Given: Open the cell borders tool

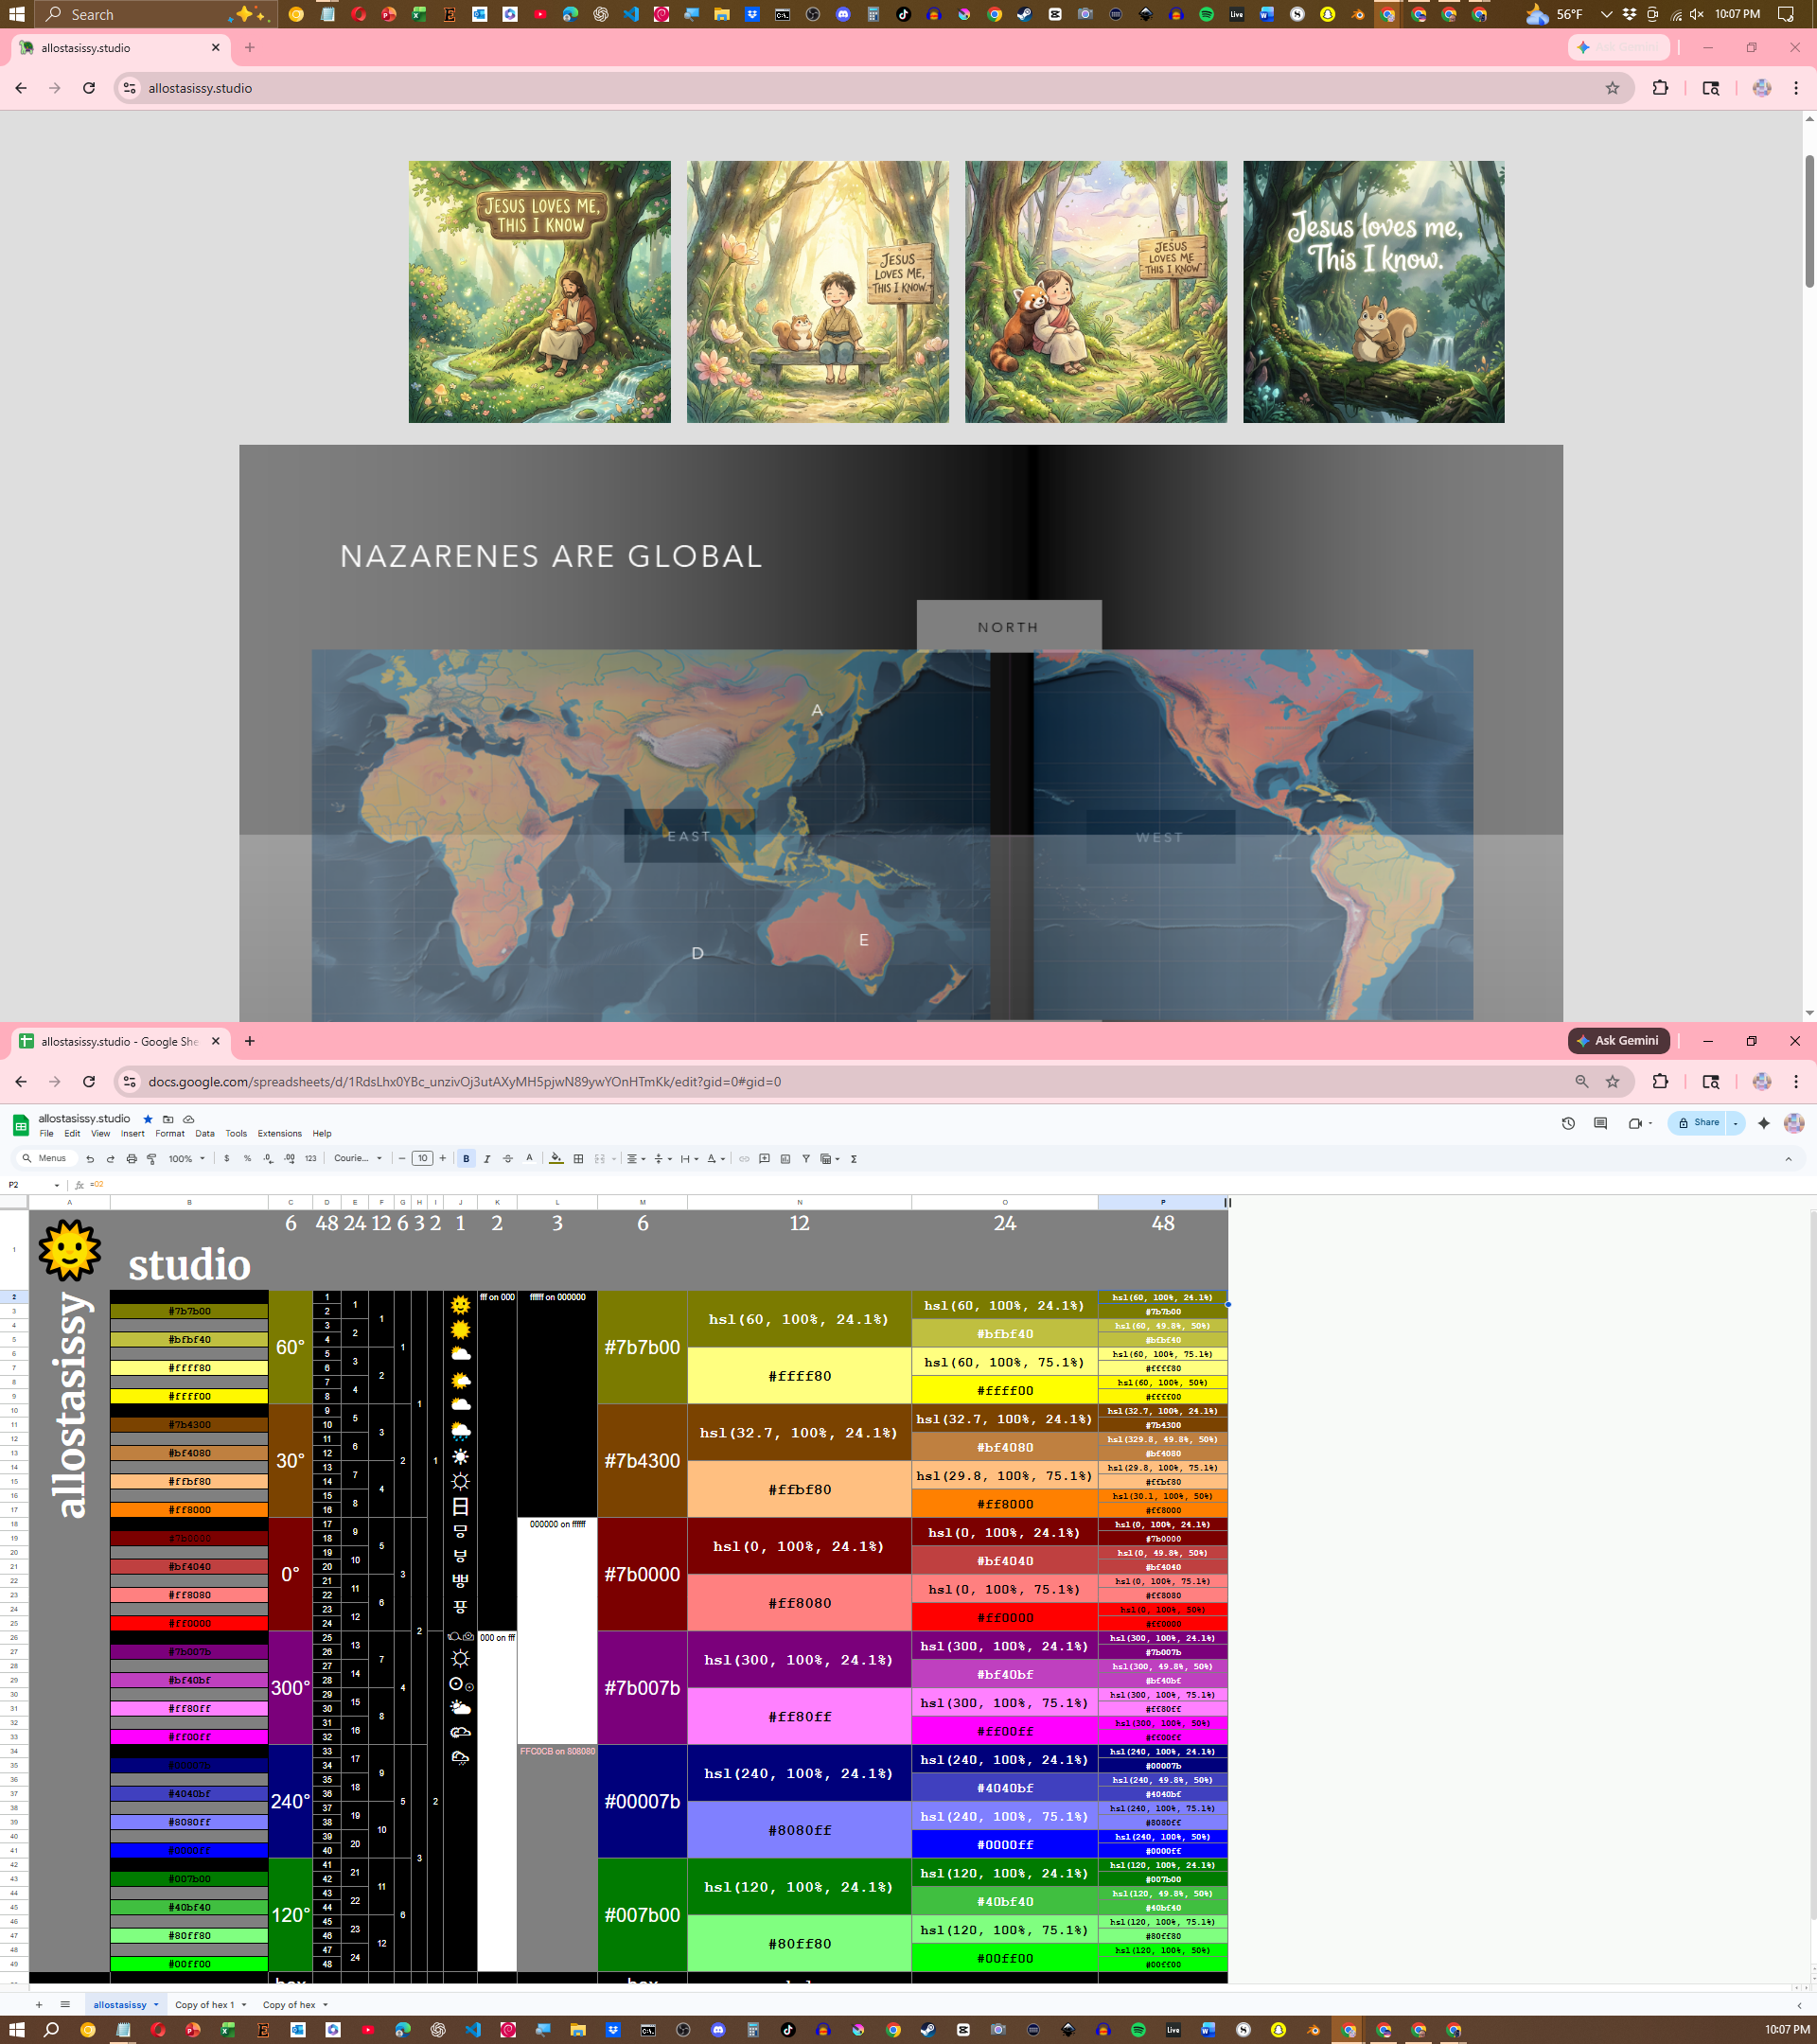Looking at the screenshot, I should tap(578, 1159).
